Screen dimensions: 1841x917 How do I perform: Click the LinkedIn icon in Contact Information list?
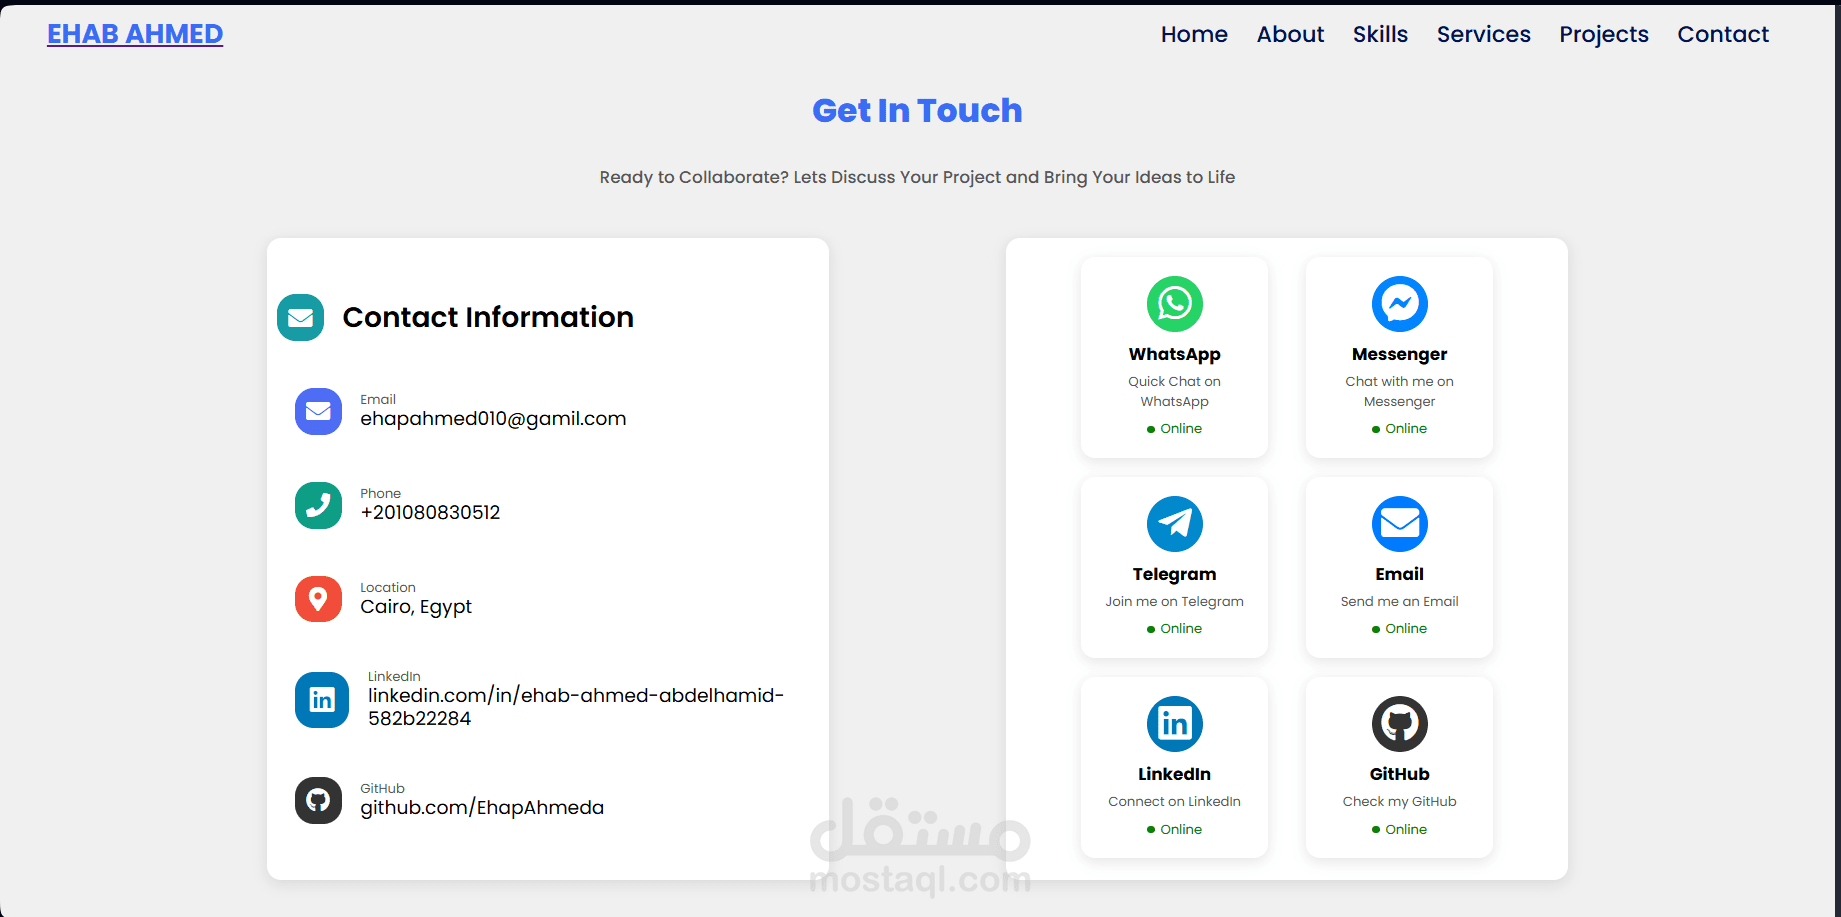[322, 700]
